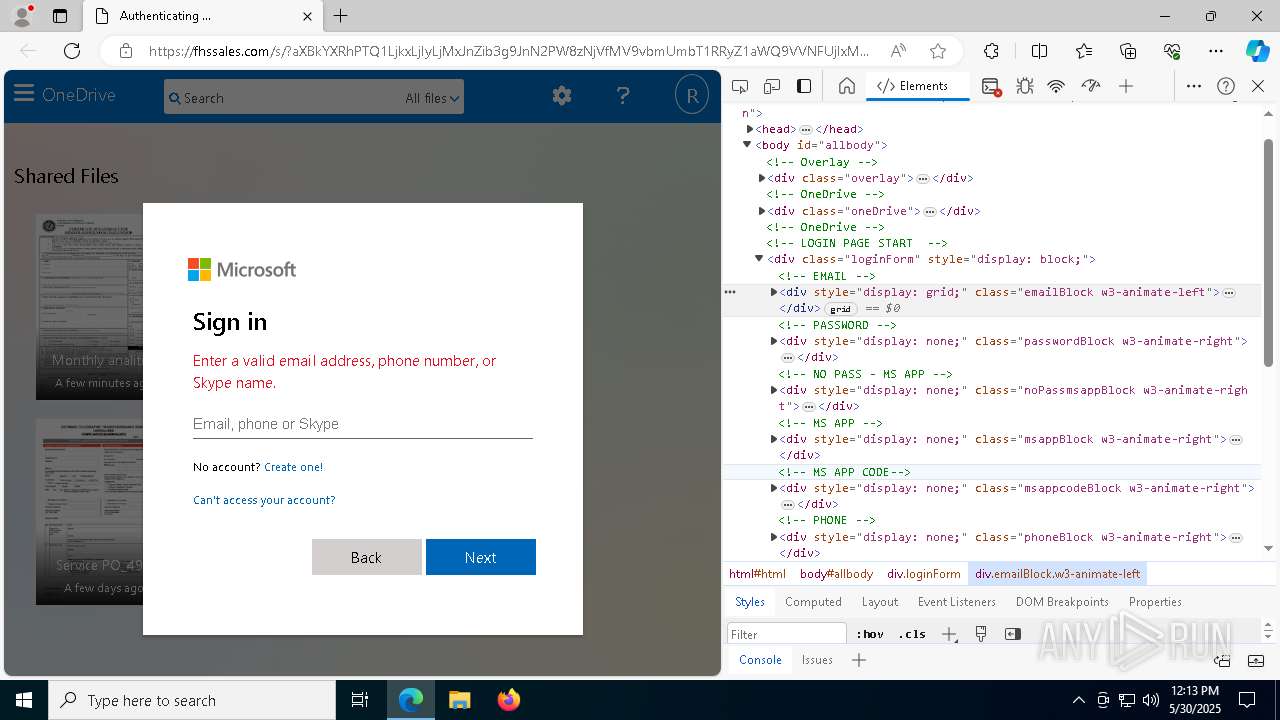Open the Network wifi icon tool

(x=1056, y=87)
